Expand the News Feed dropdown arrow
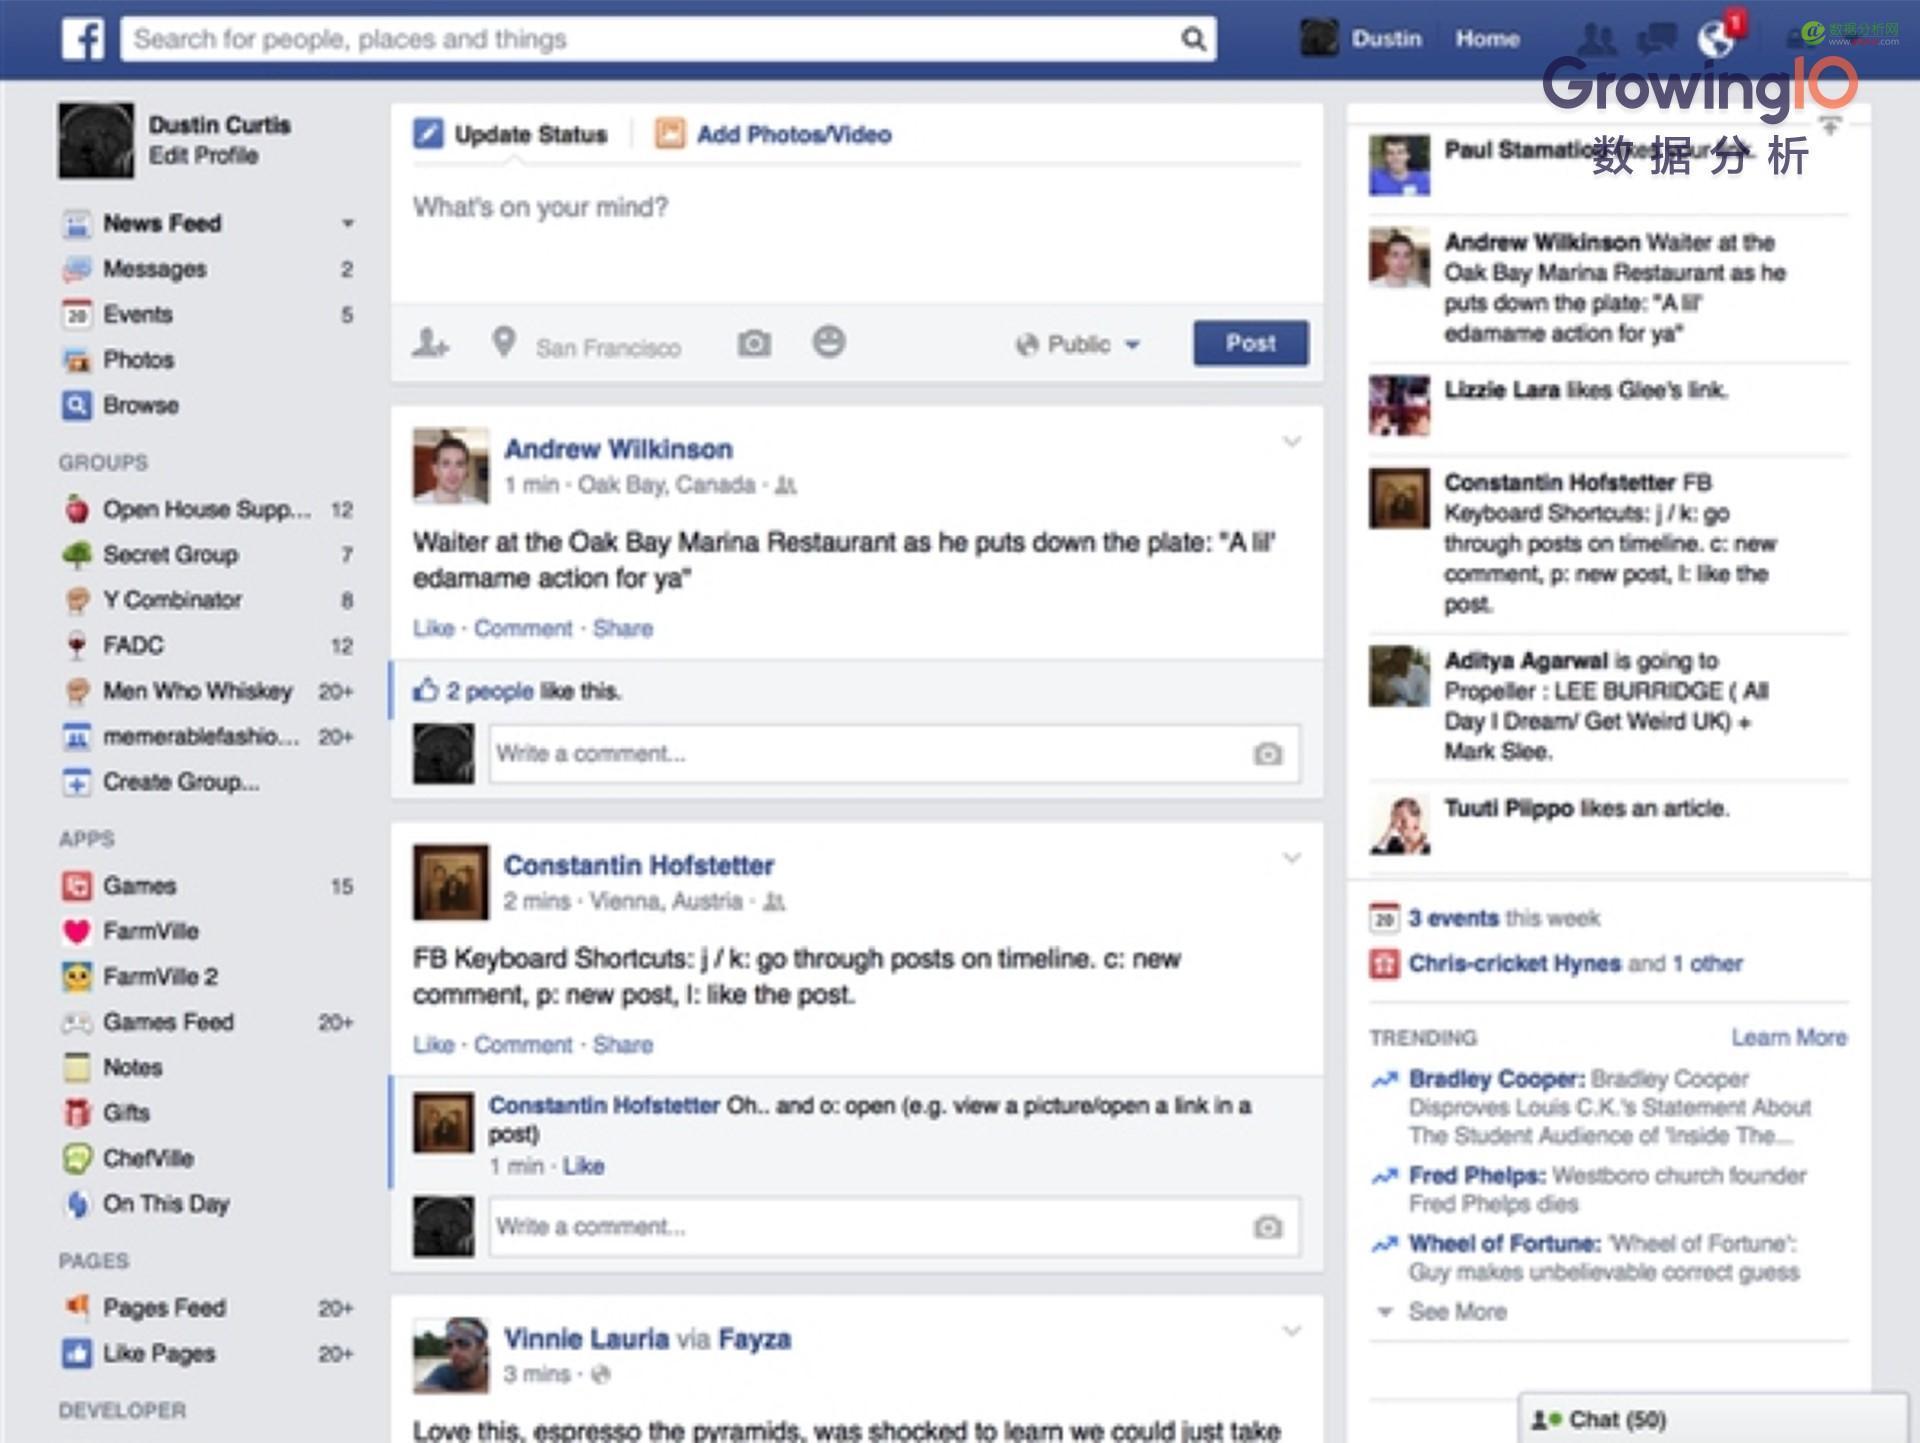Screen dimensions: 1920x1443 347,223
